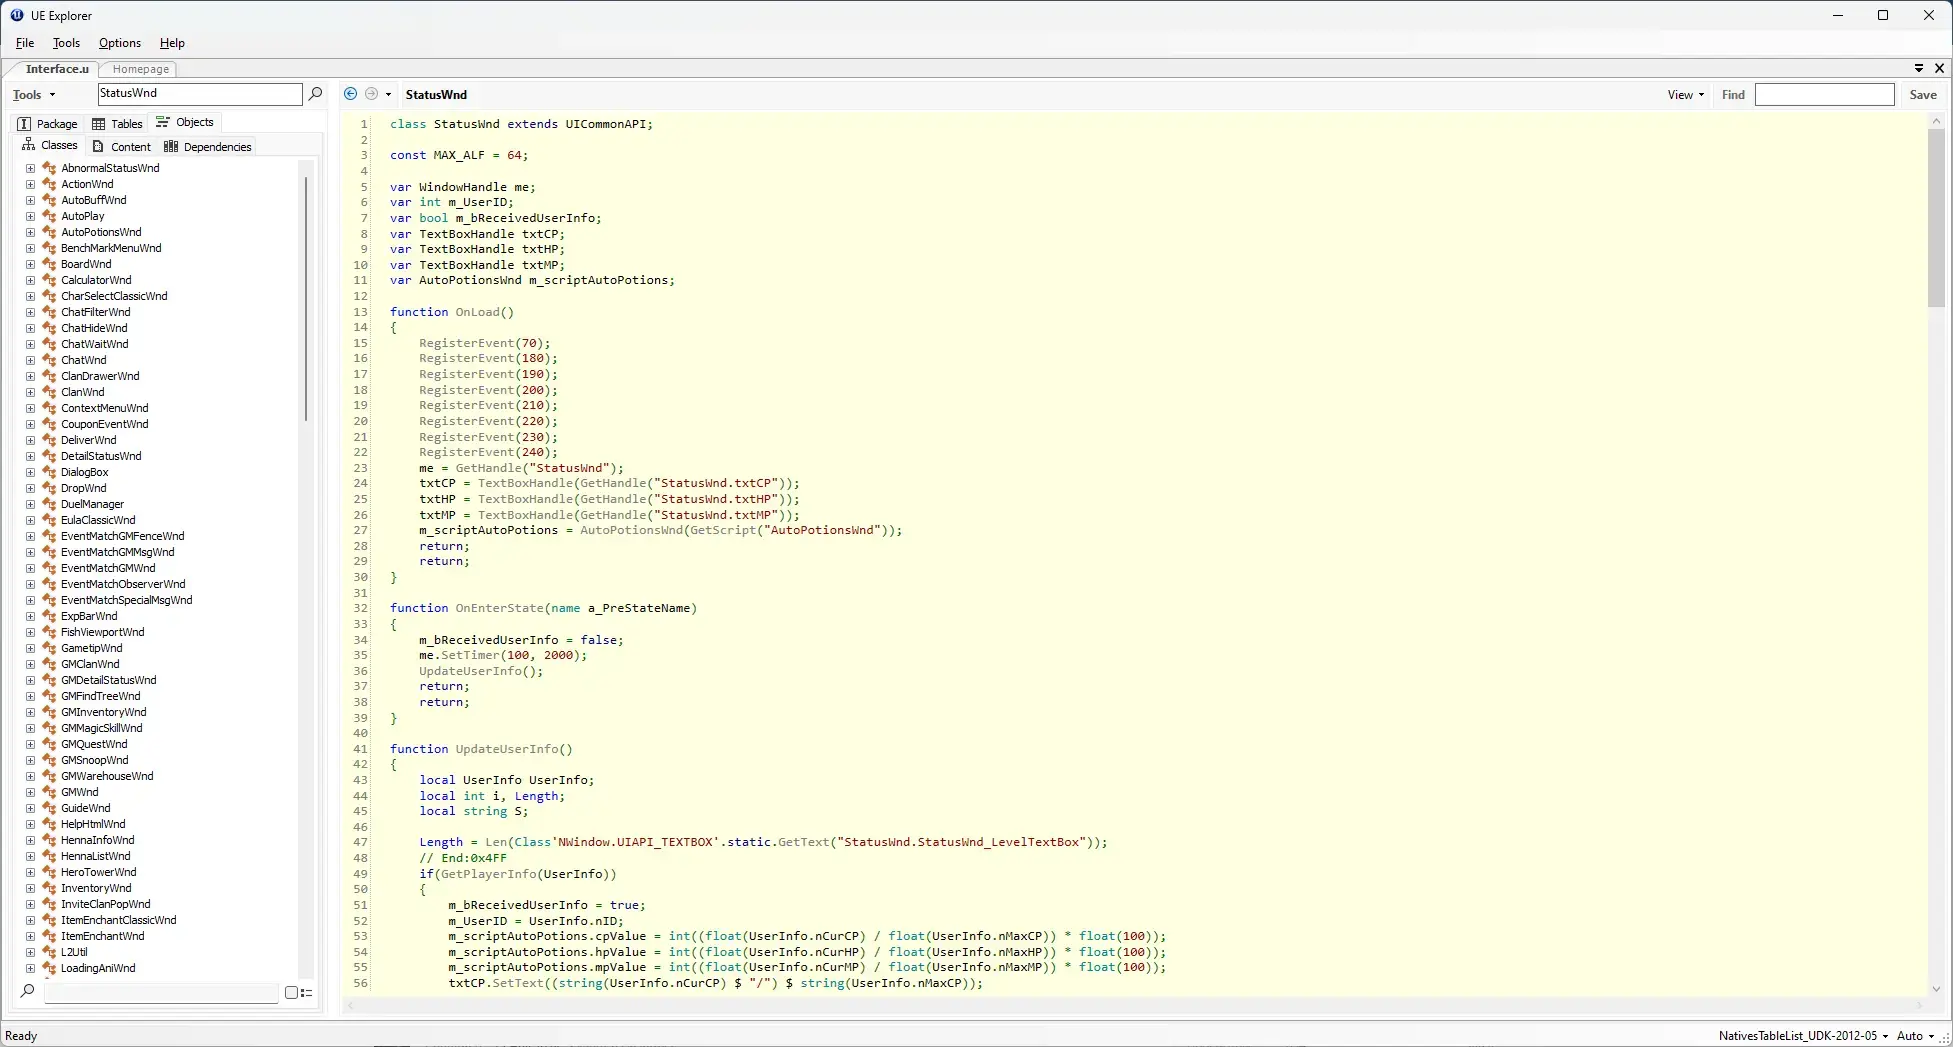
Task: Click the class icon beside DialogBox
Action: [49, 472]
